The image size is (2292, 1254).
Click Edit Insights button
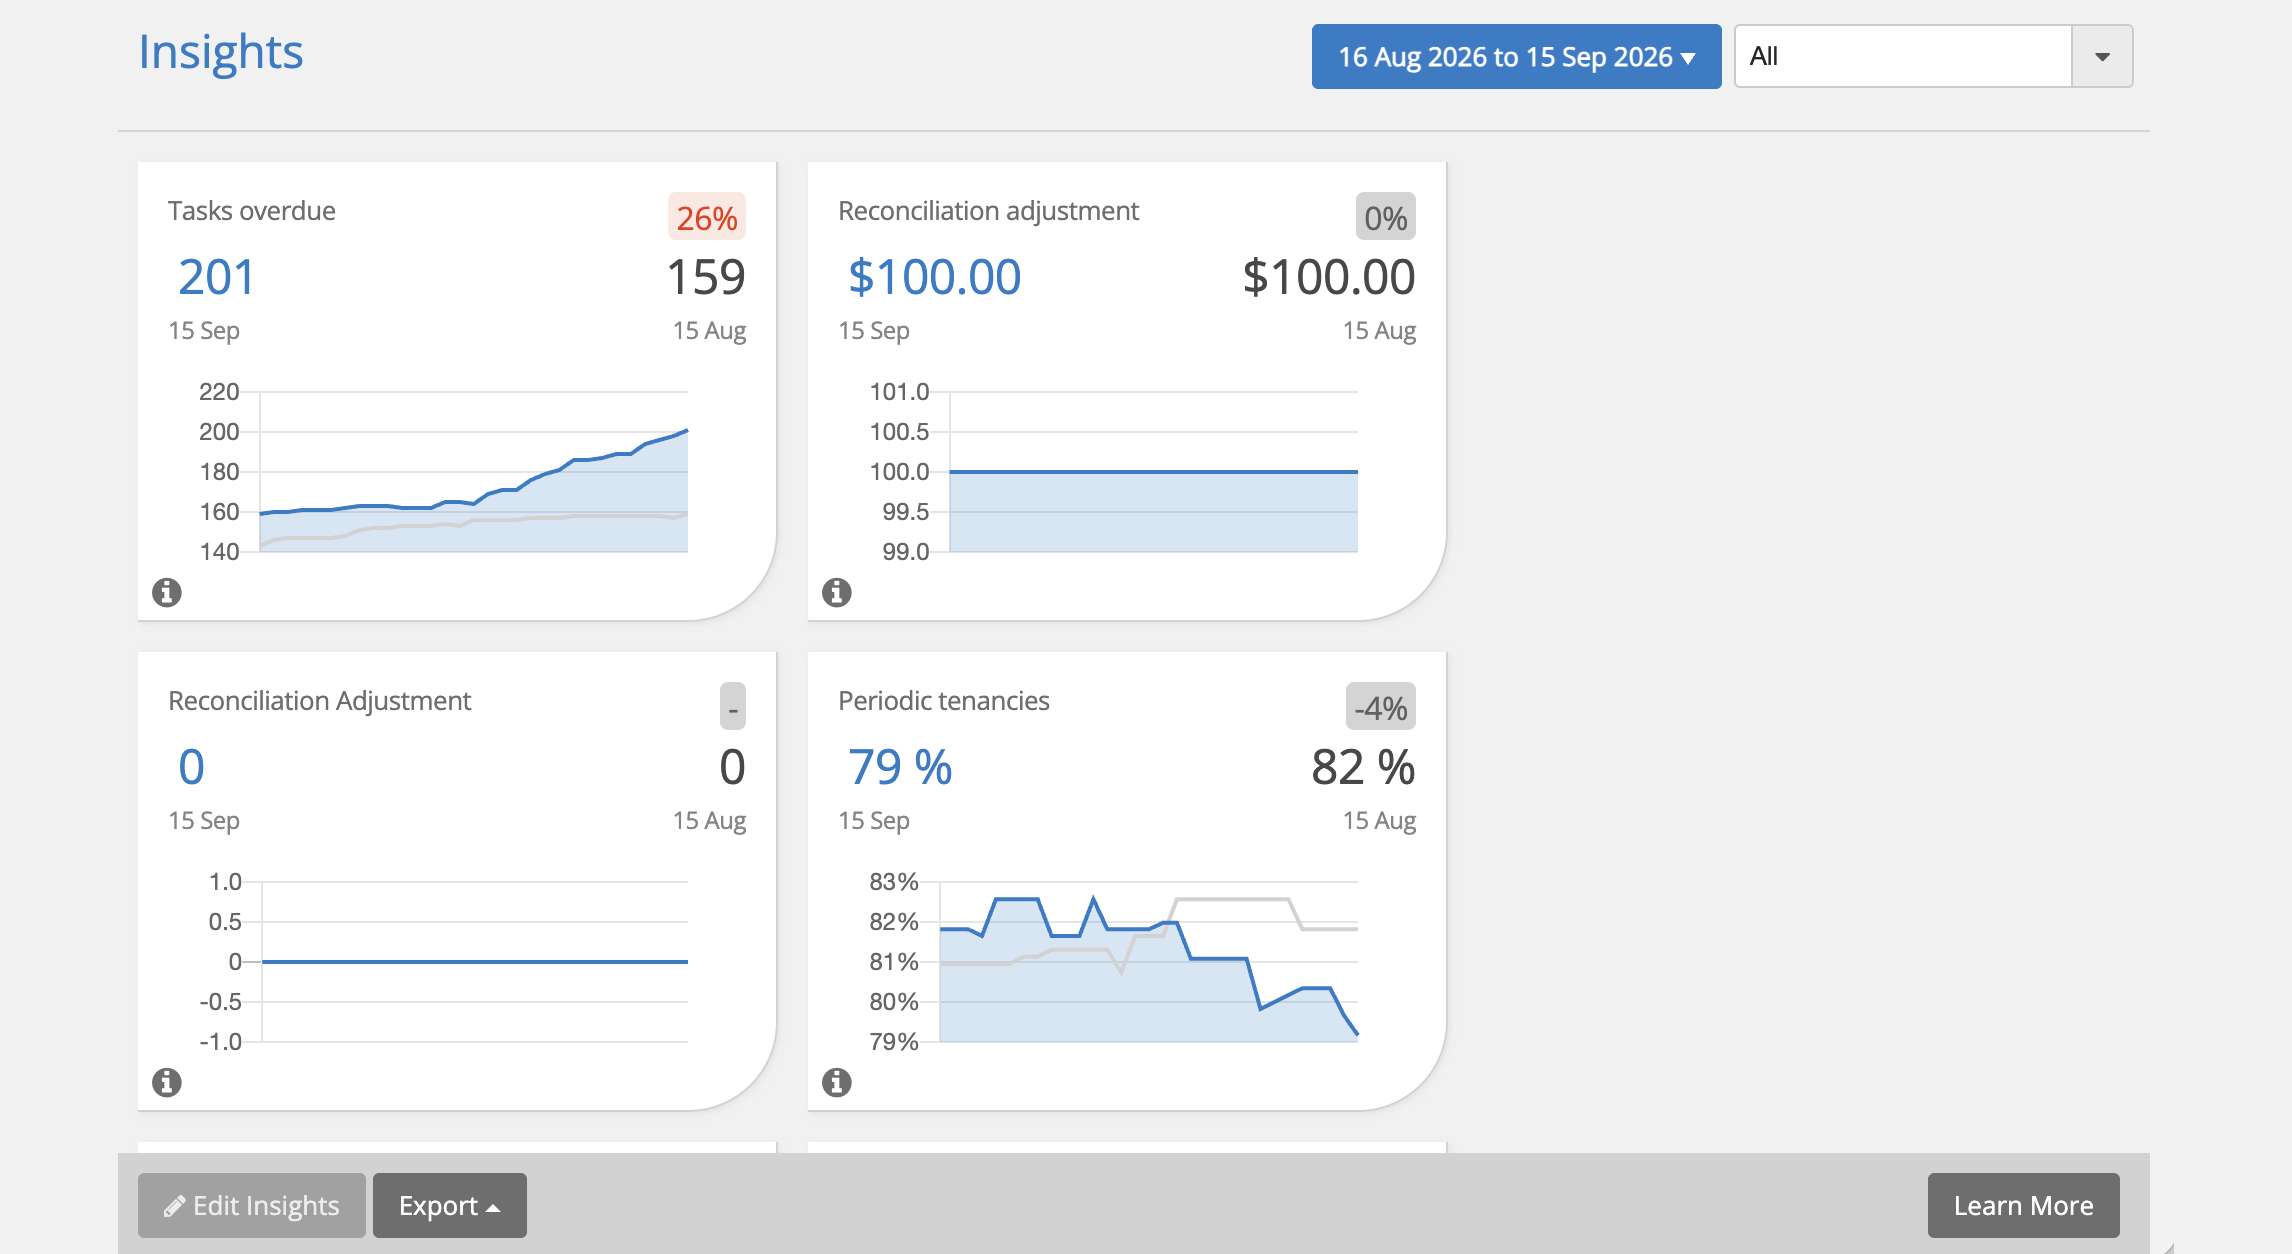coord(252,1205)
